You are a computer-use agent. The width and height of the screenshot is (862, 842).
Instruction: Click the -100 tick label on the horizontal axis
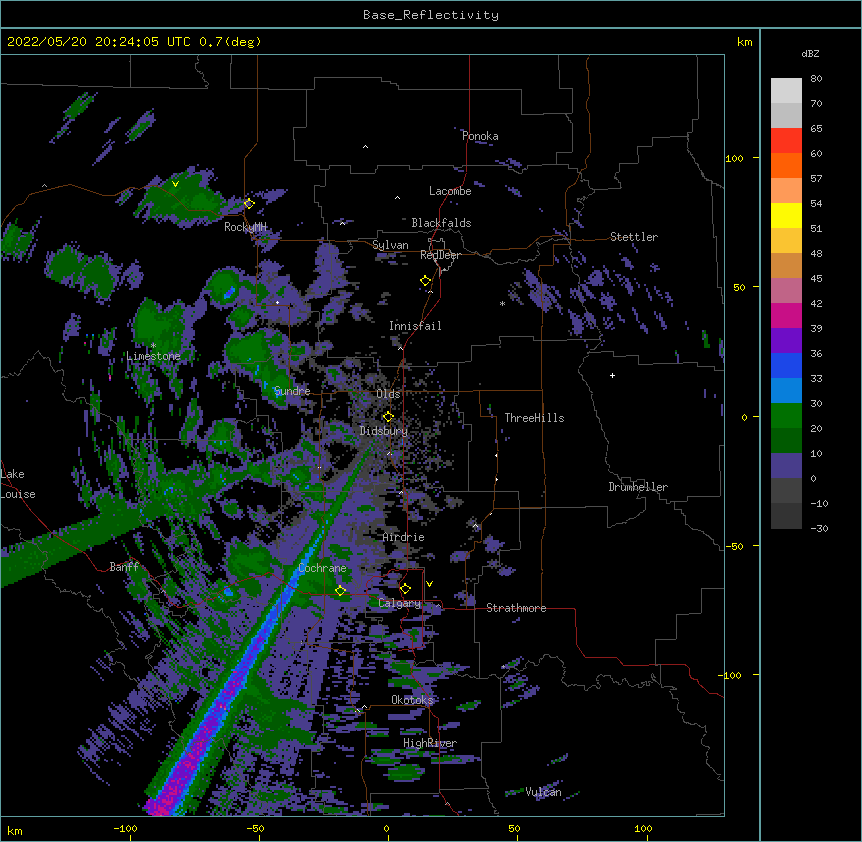tap(125, 829)
